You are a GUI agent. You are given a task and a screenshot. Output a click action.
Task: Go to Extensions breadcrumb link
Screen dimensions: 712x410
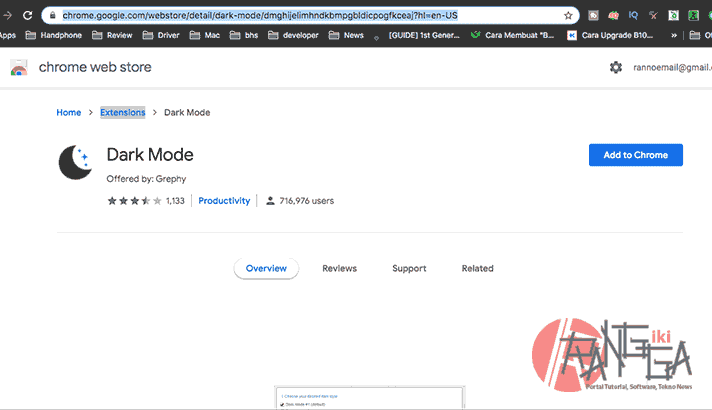[123, 113]
